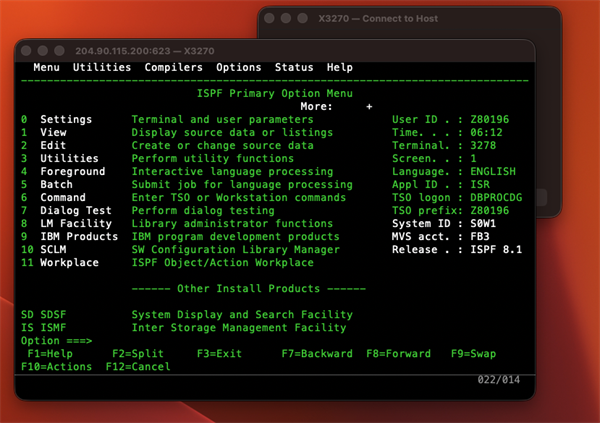This screenshot has height=423, width=600.
Task: Select option 1 View
Action: (x=44, y=132)
